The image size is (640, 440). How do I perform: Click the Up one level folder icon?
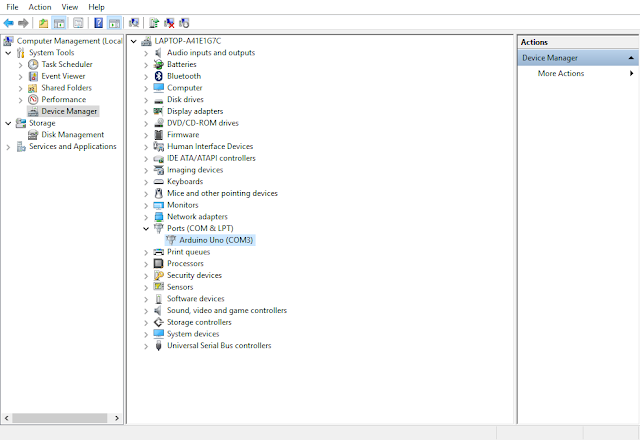43,23
